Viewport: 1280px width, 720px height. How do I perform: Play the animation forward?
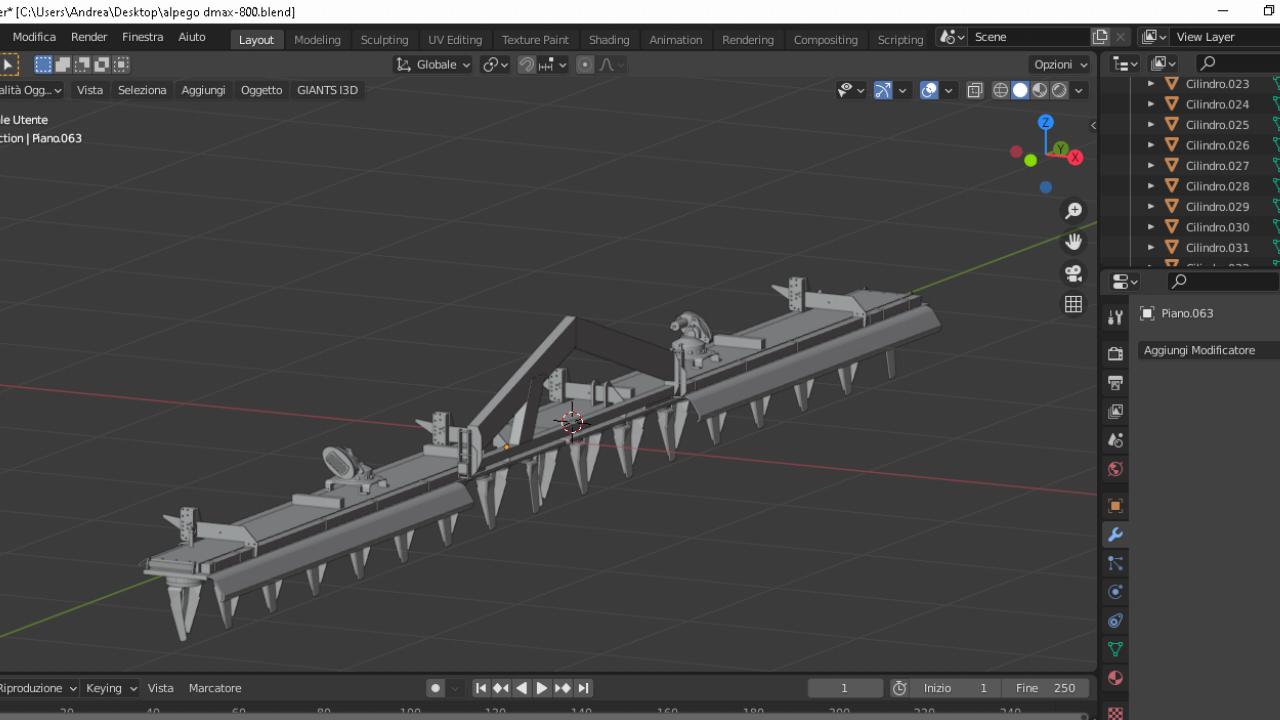tap(542, 688)
